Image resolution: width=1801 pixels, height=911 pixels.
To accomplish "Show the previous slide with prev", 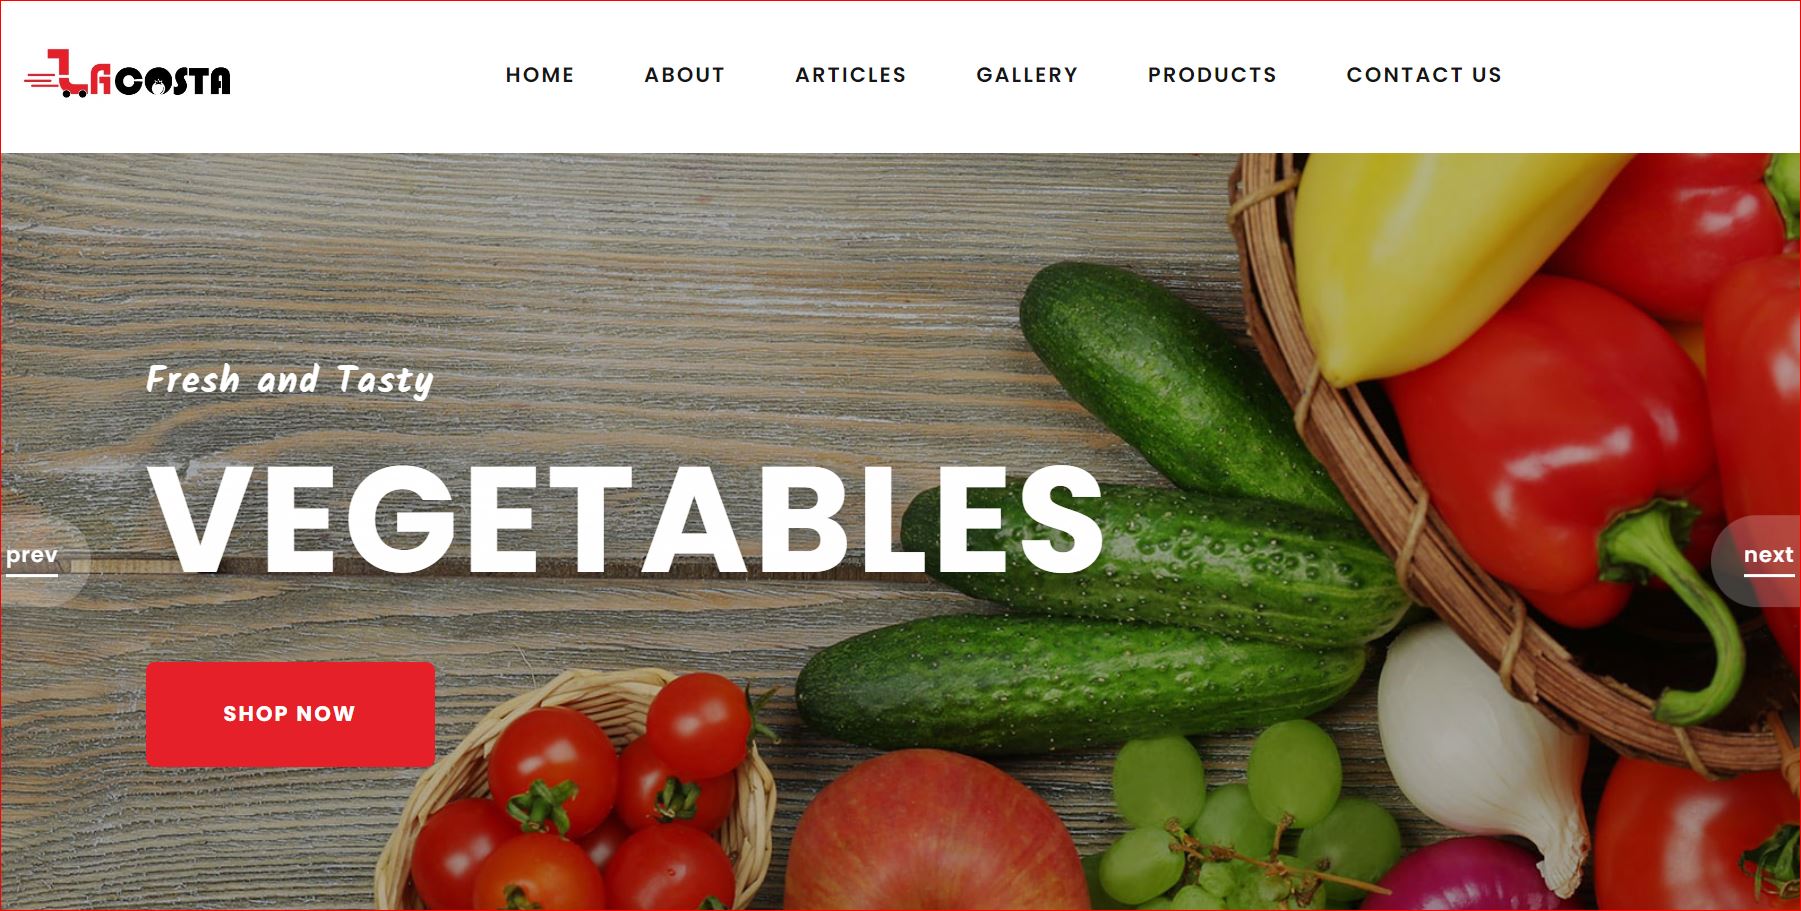I will (x=32, y=556).
